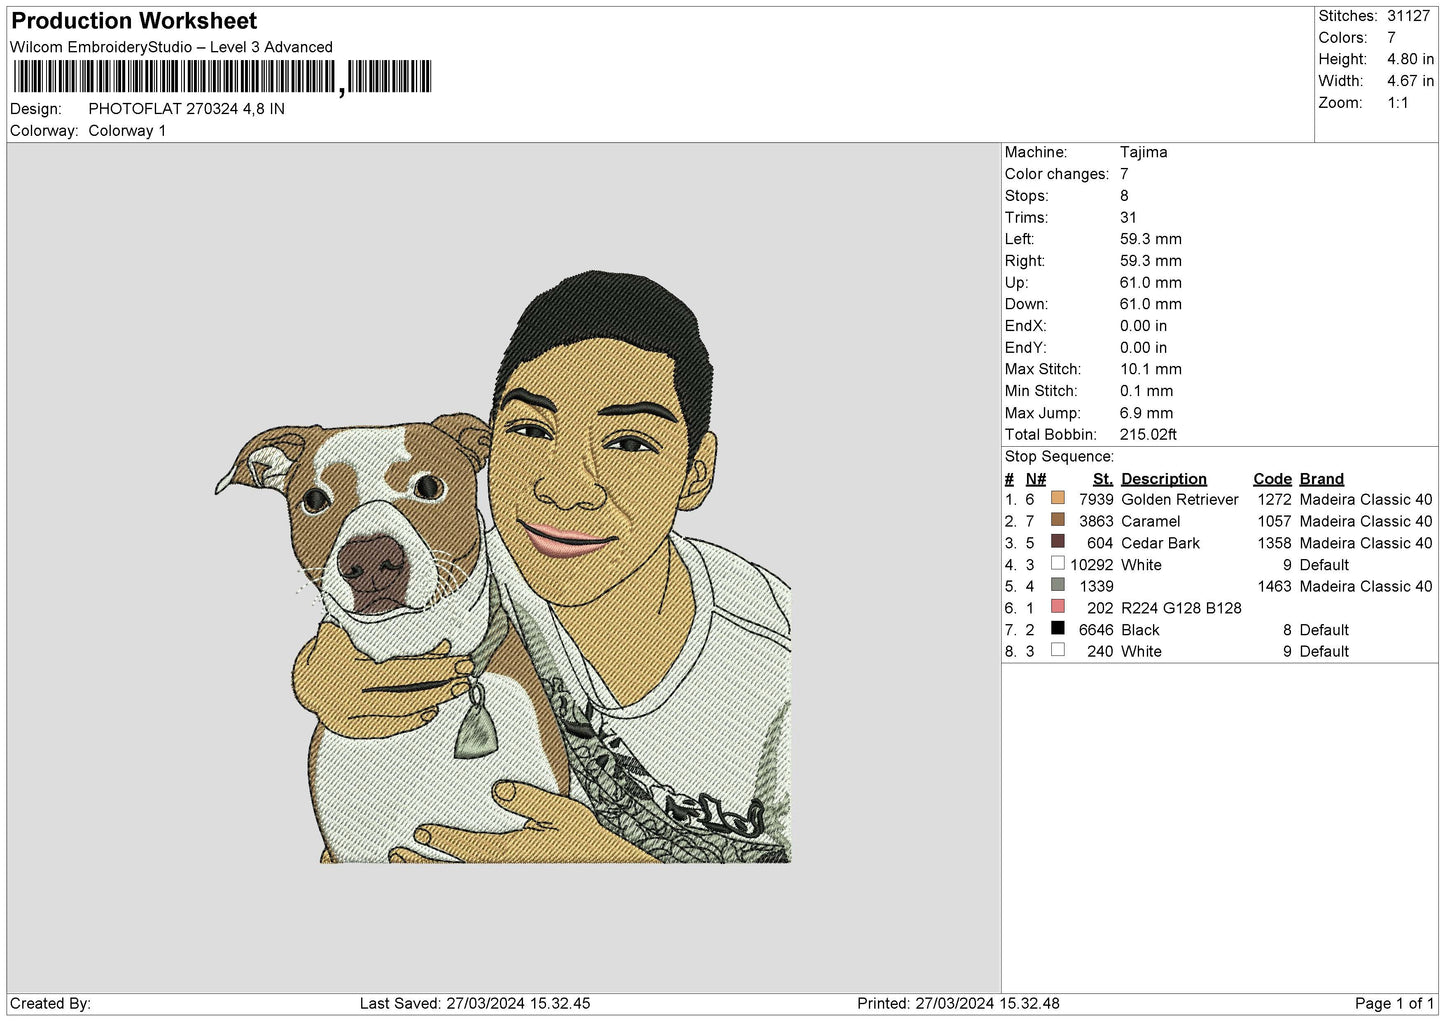The image size is (1445, 1021).
Task: Click the Black color swatch
Action: click(x=1057, y=629)
